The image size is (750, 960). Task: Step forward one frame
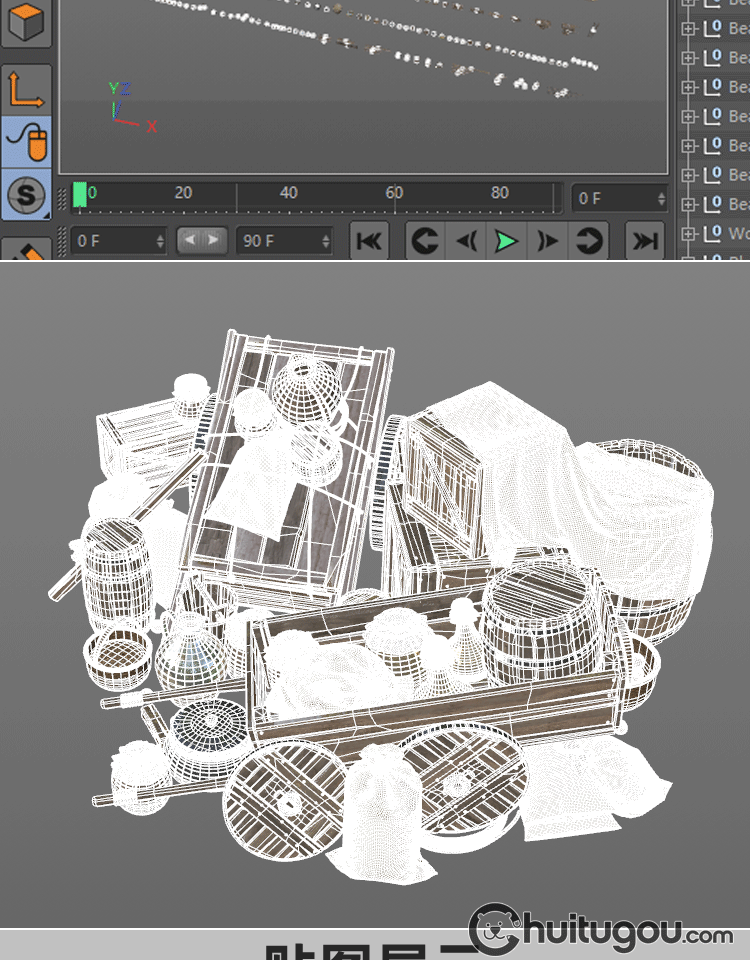548,241
